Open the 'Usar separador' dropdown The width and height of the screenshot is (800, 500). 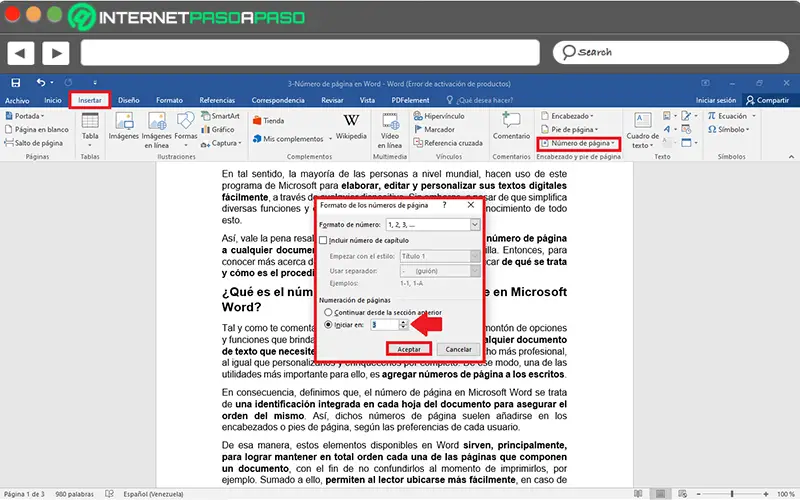[x=475, y=271]
